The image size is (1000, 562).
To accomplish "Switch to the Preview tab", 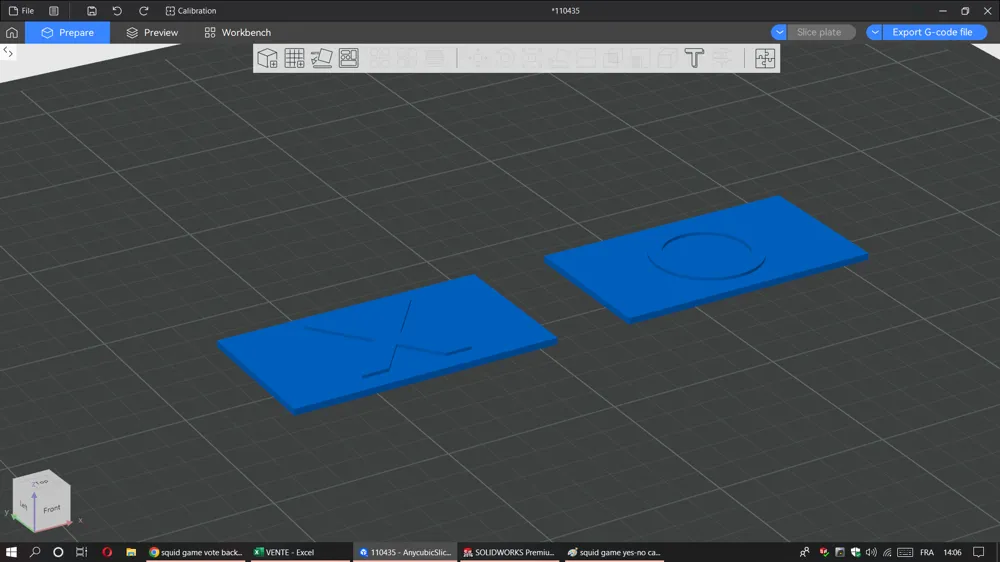I will pos(152,33).
